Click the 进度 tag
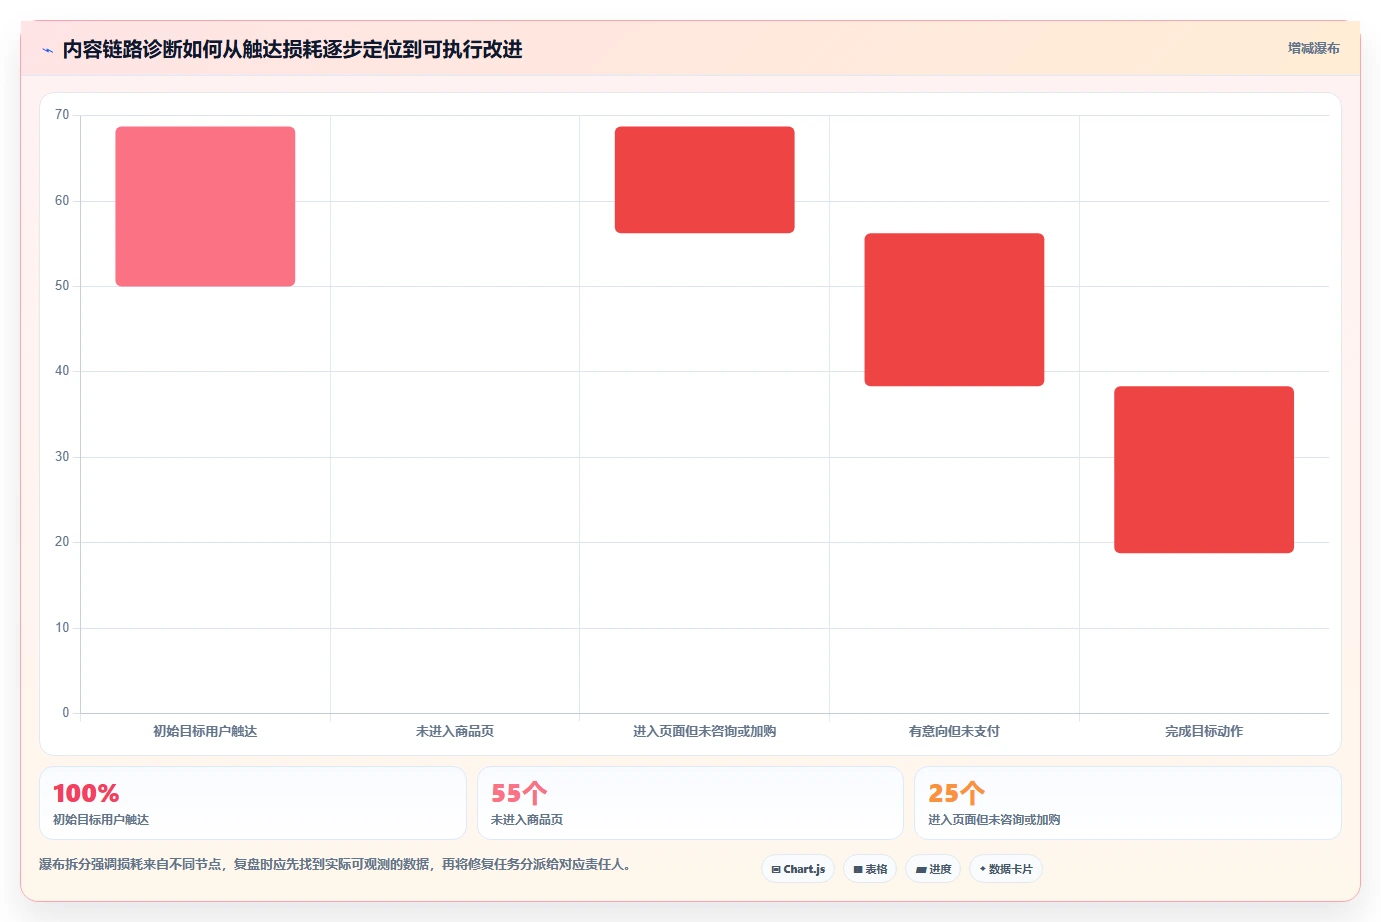Image resolution: width=1381 pixels, height=922 pixels. click(x=933, y=869)
